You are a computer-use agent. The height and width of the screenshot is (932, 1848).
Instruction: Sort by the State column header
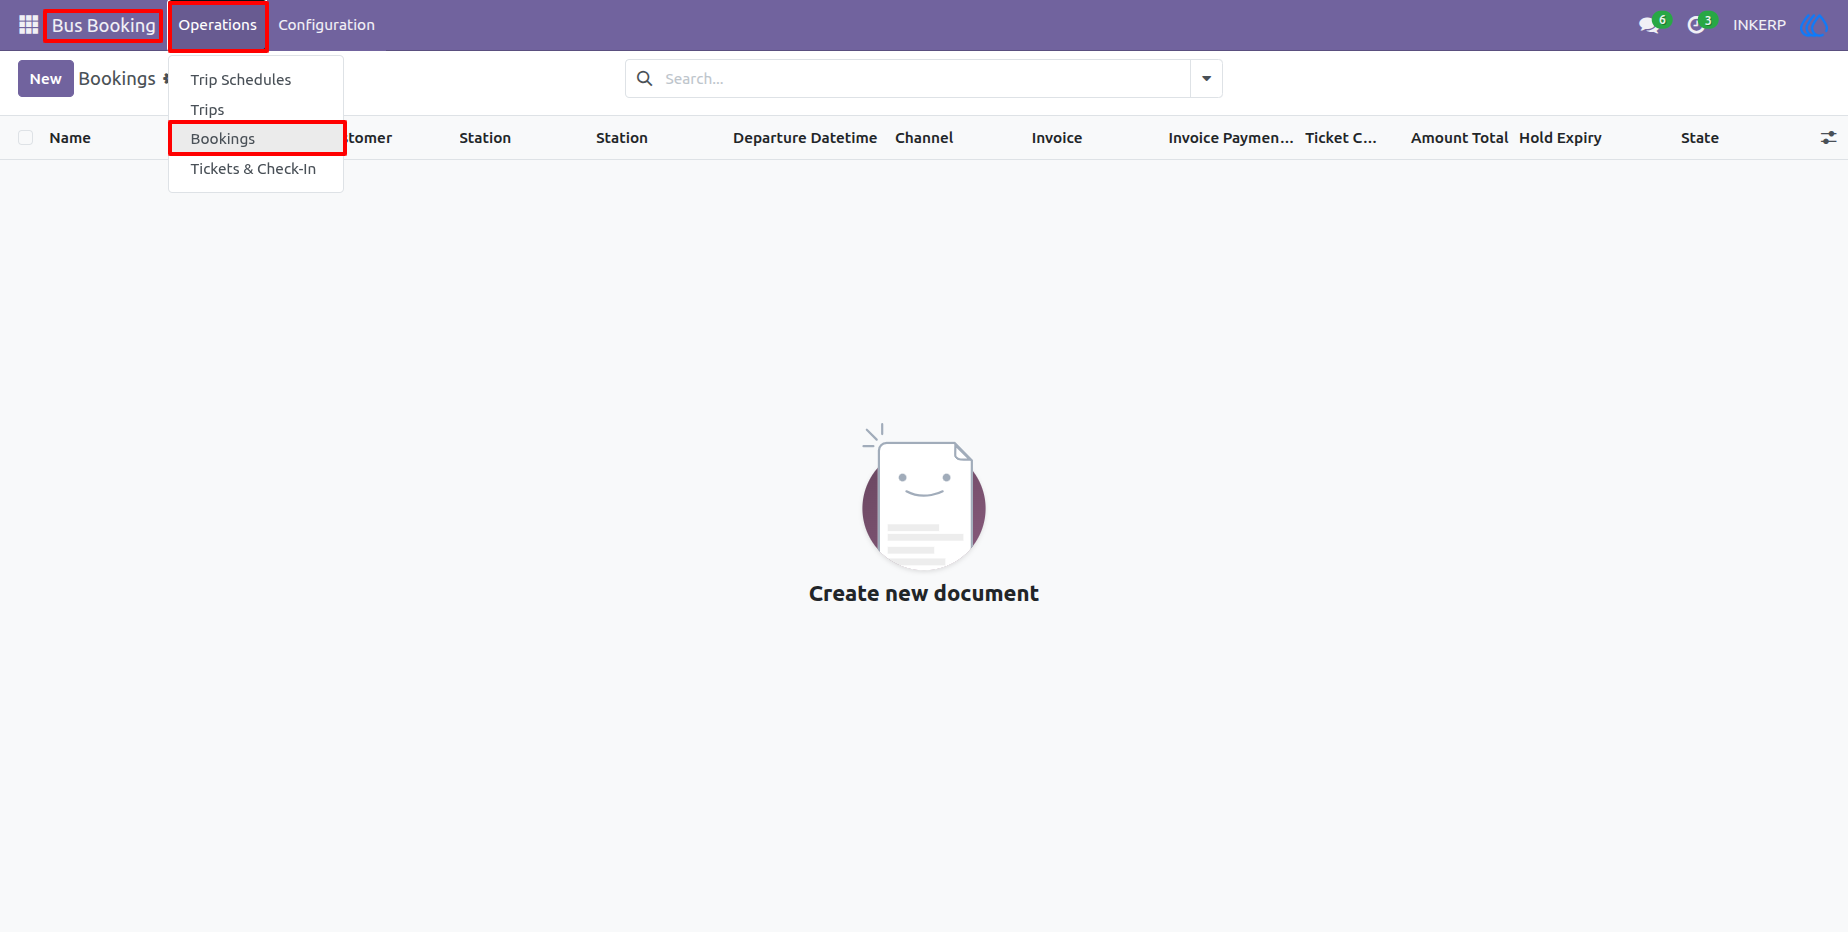click(x=1699, y=138)
